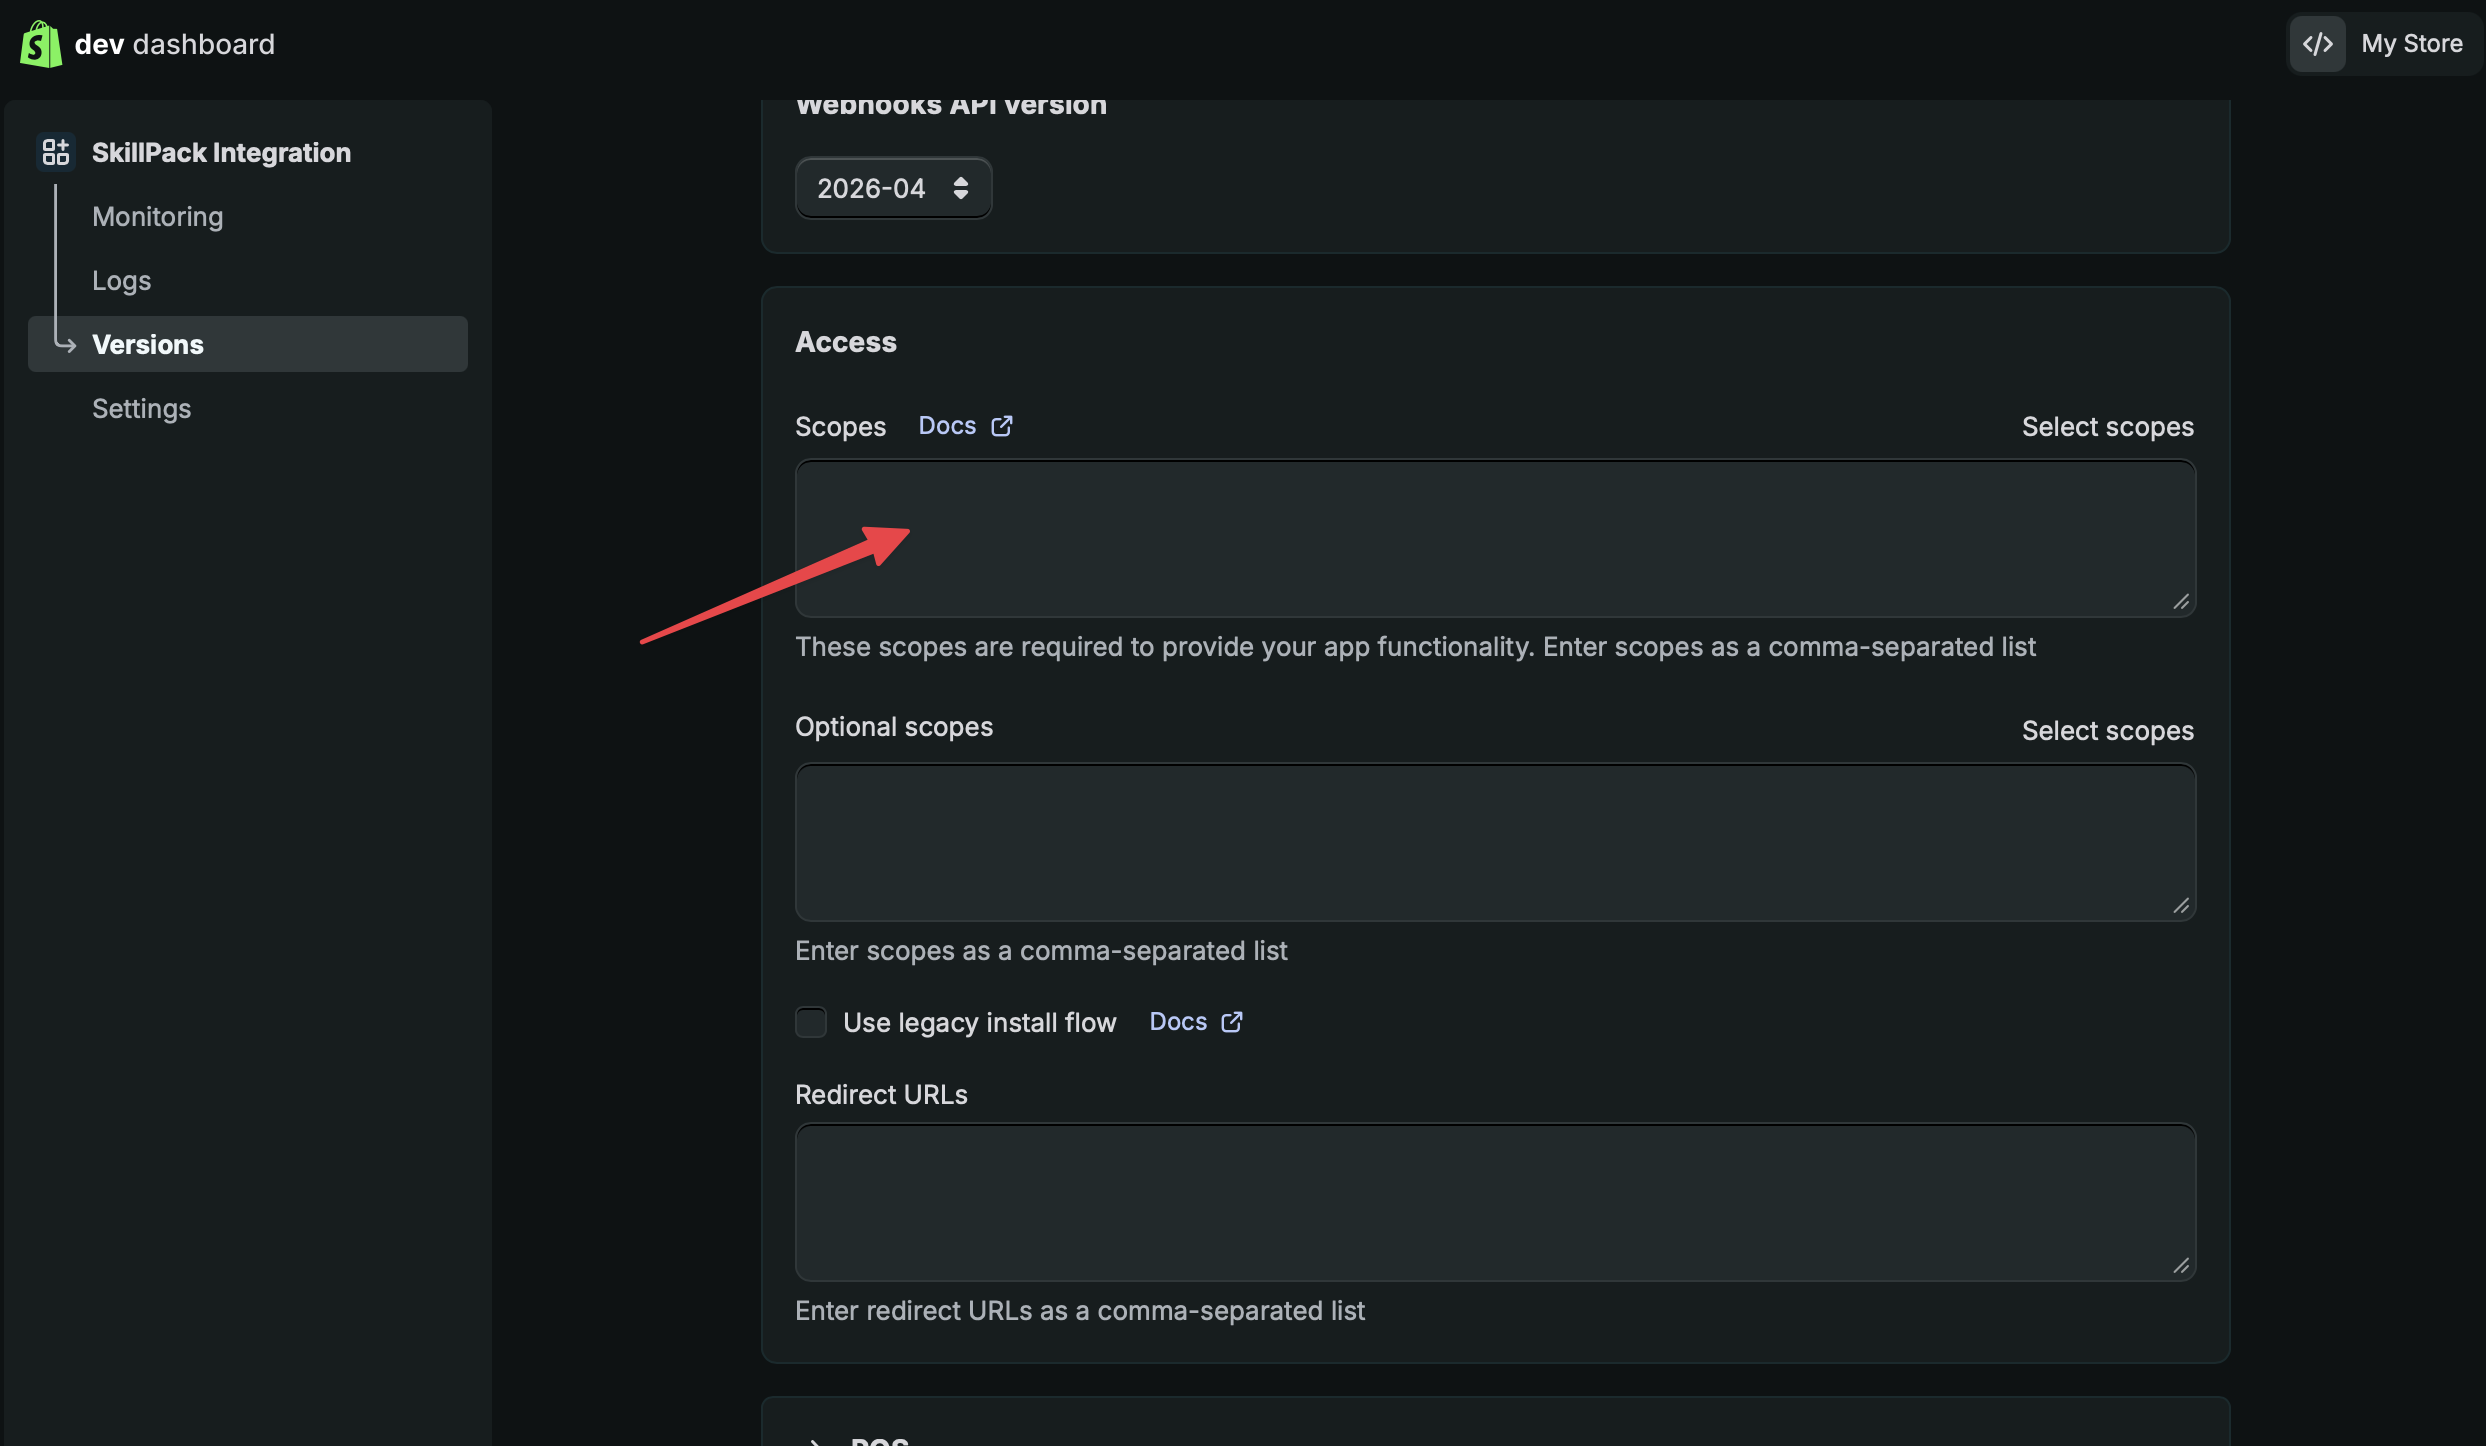Open external icon beside legacy install Docs
This screenshot has width=2486, height=1446.
tap(1232, 1022)
